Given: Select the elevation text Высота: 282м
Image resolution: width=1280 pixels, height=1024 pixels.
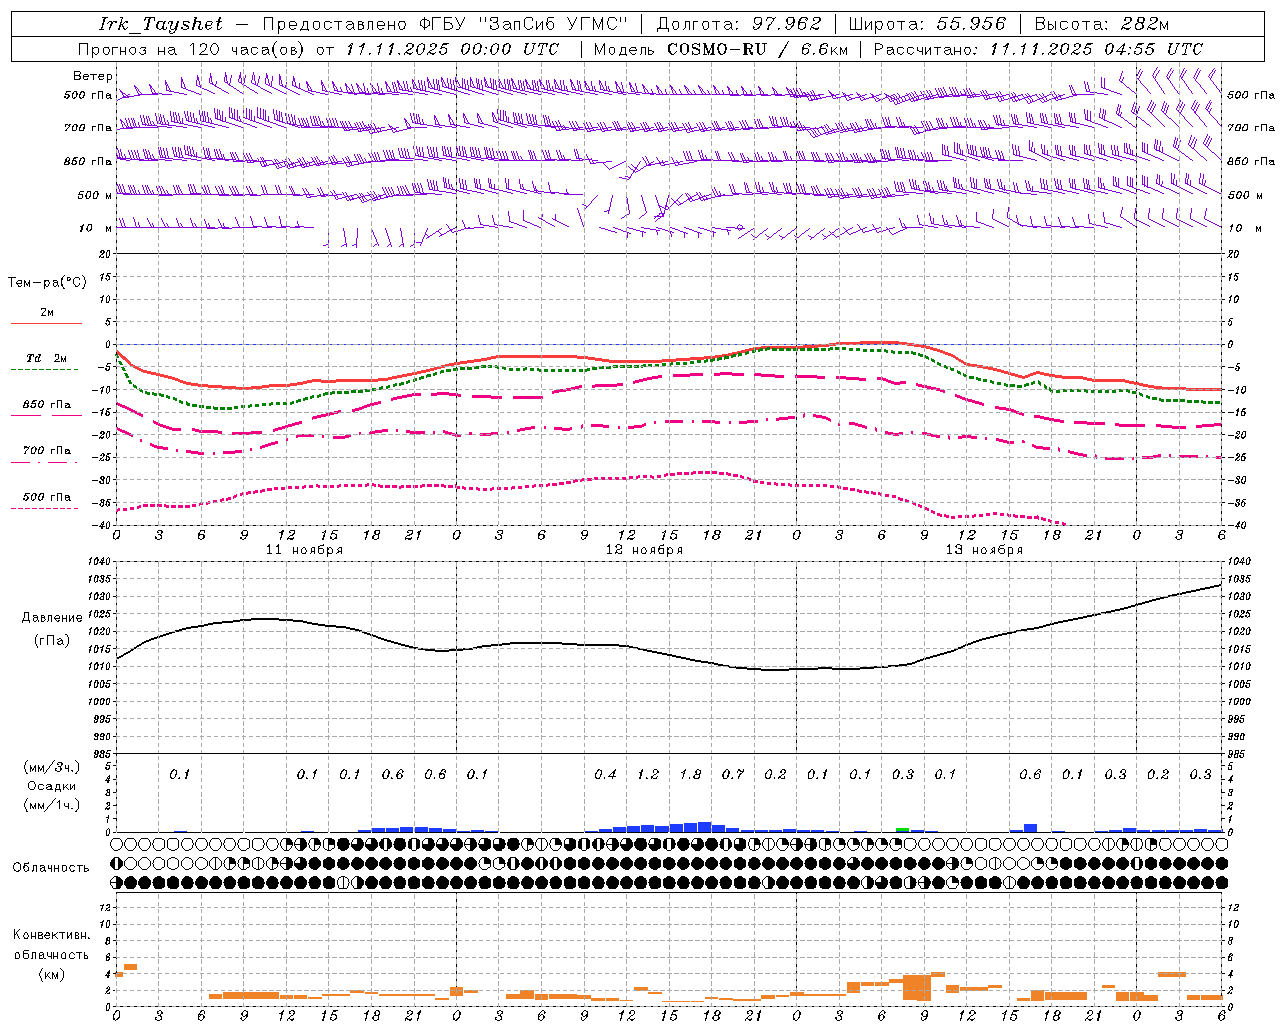Looking at the screenshot, I should click(x=1101, y=24).
